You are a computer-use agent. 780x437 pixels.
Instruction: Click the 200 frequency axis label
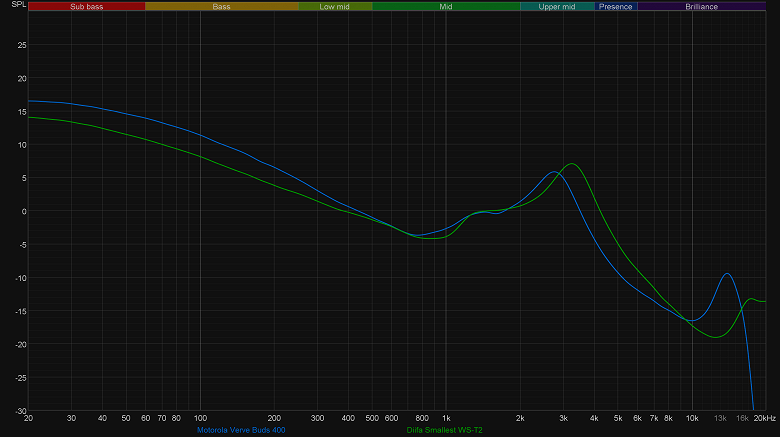(x=274, y=419)
